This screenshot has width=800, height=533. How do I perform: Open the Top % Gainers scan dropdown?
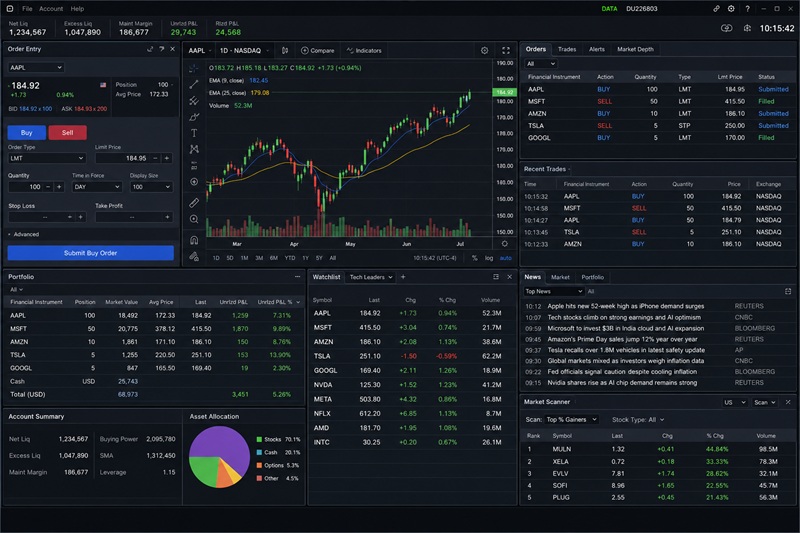pos(571,419)
